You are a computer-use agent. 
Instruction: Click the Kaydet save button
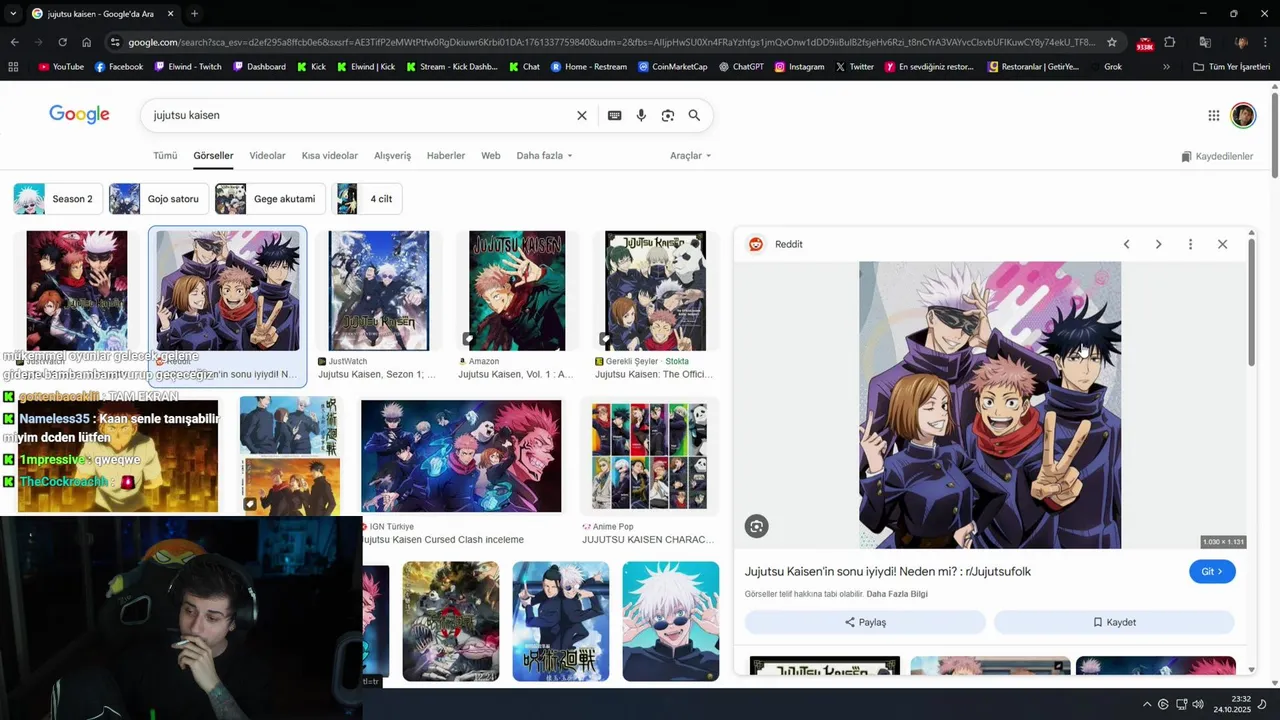click(x=1114, y=622)
